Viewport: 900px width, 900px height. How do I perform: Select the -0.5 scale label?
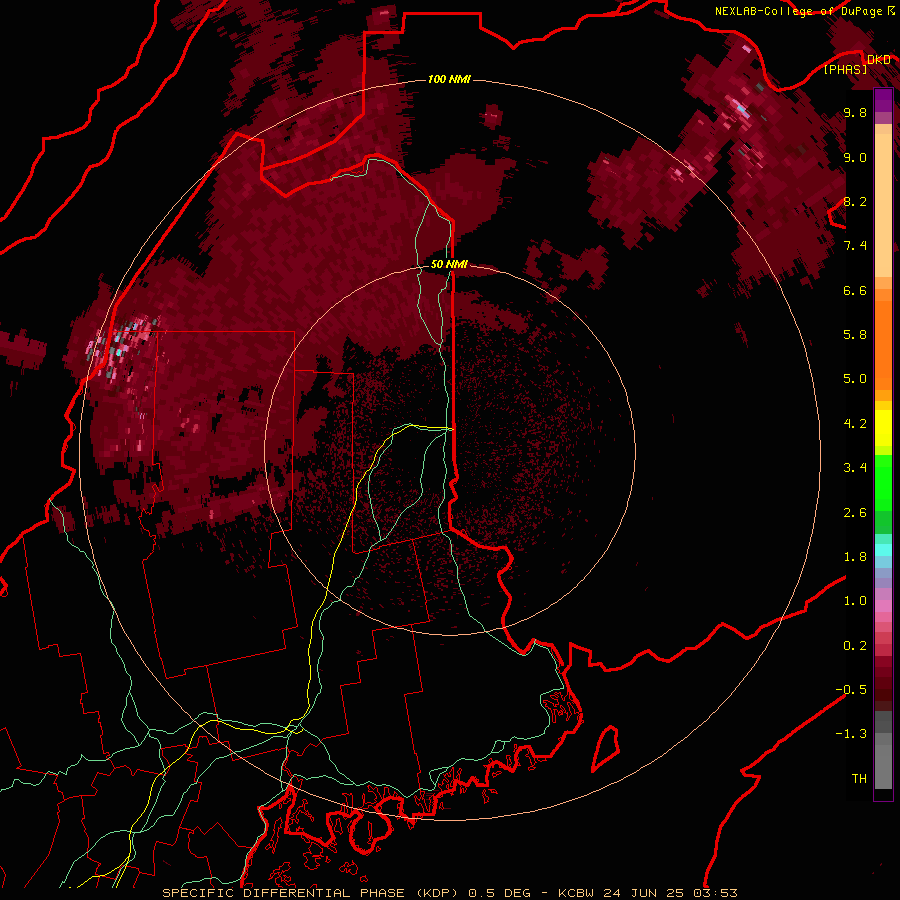pos(851,690)
